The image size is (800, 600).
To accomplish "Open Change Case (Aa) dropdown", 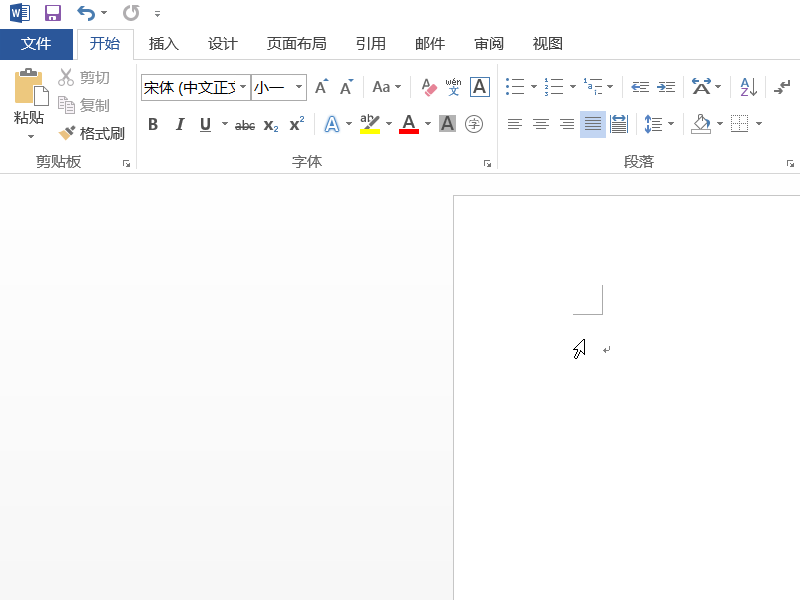I will [387, 87].
